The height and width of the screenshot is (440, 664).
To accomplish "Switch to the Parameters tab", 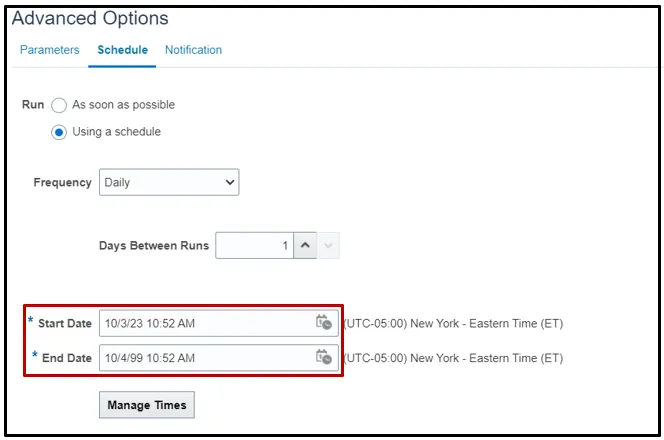I will click(50, 50).
